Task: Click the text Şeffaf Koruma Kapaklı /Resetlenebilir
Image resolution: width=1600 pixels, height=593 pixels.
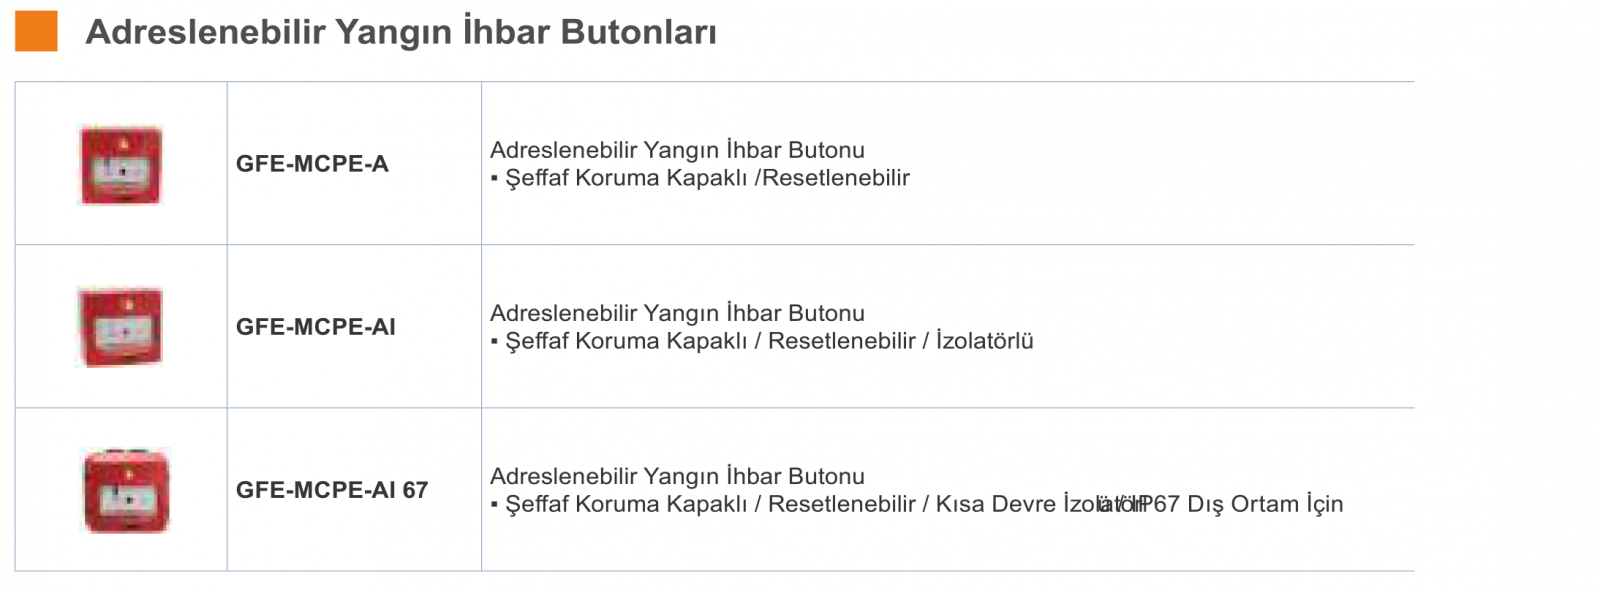Action: [708, 178]
